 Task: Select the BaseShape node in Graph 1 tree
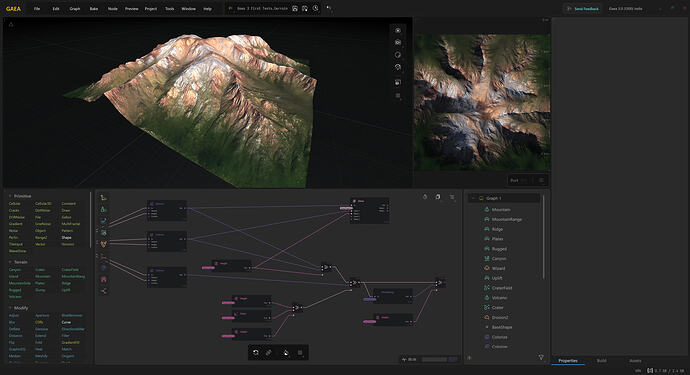502,327
